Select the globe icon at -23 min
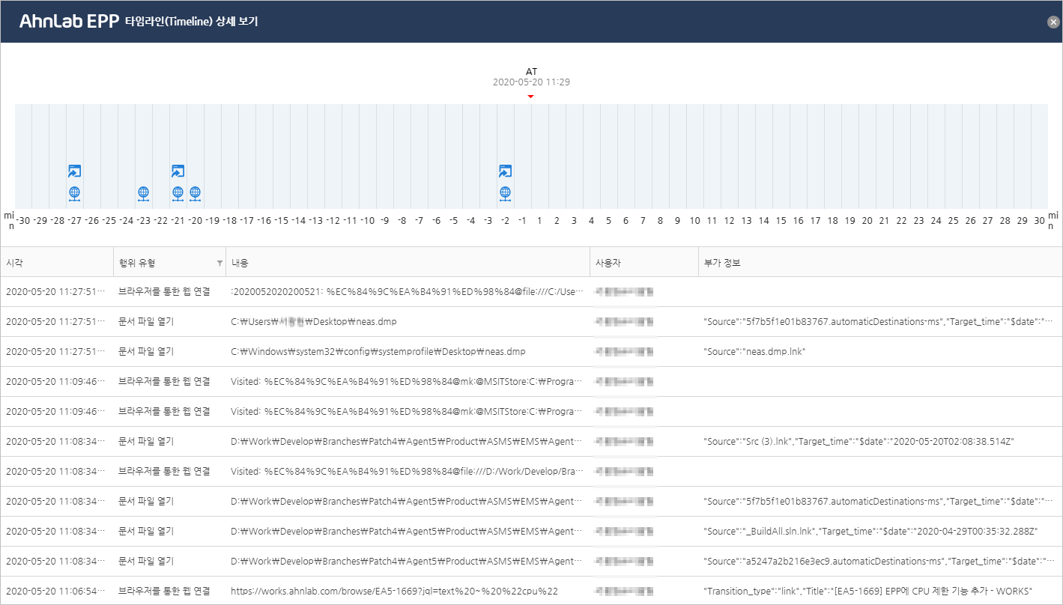 tap(143, 193)
